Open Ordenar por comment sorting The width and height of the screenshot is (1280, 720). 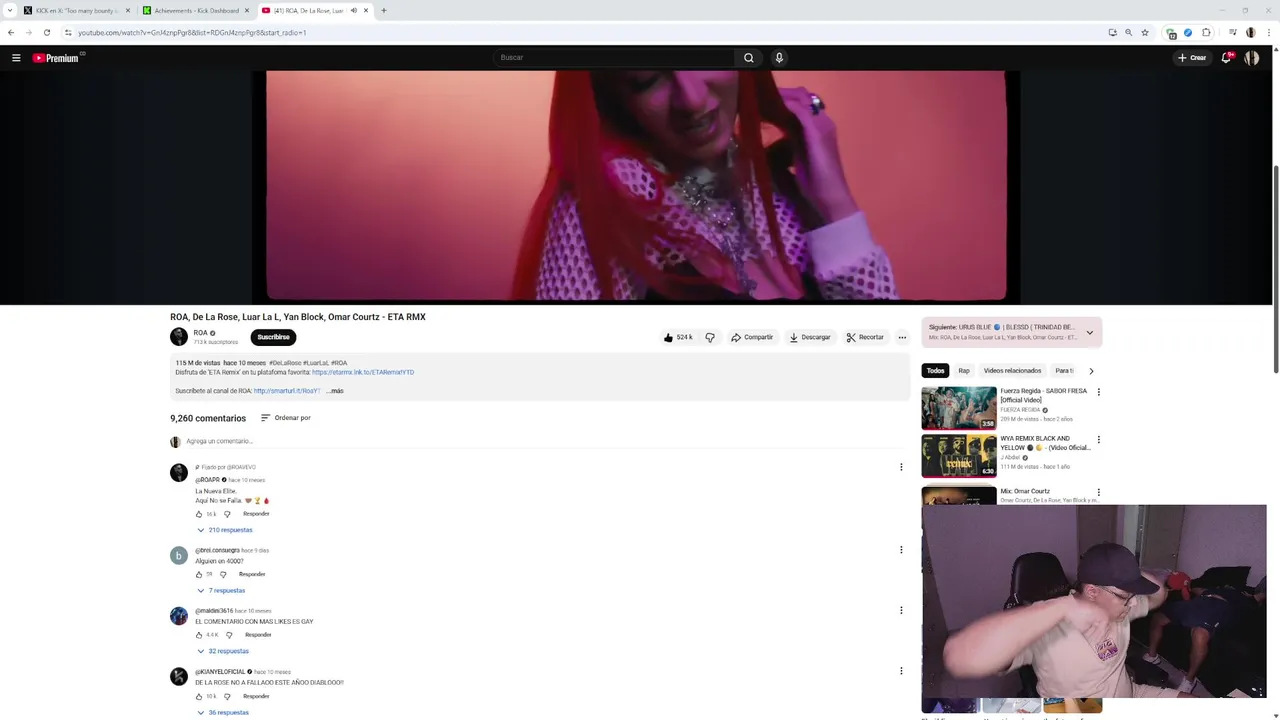click(286, 418)
